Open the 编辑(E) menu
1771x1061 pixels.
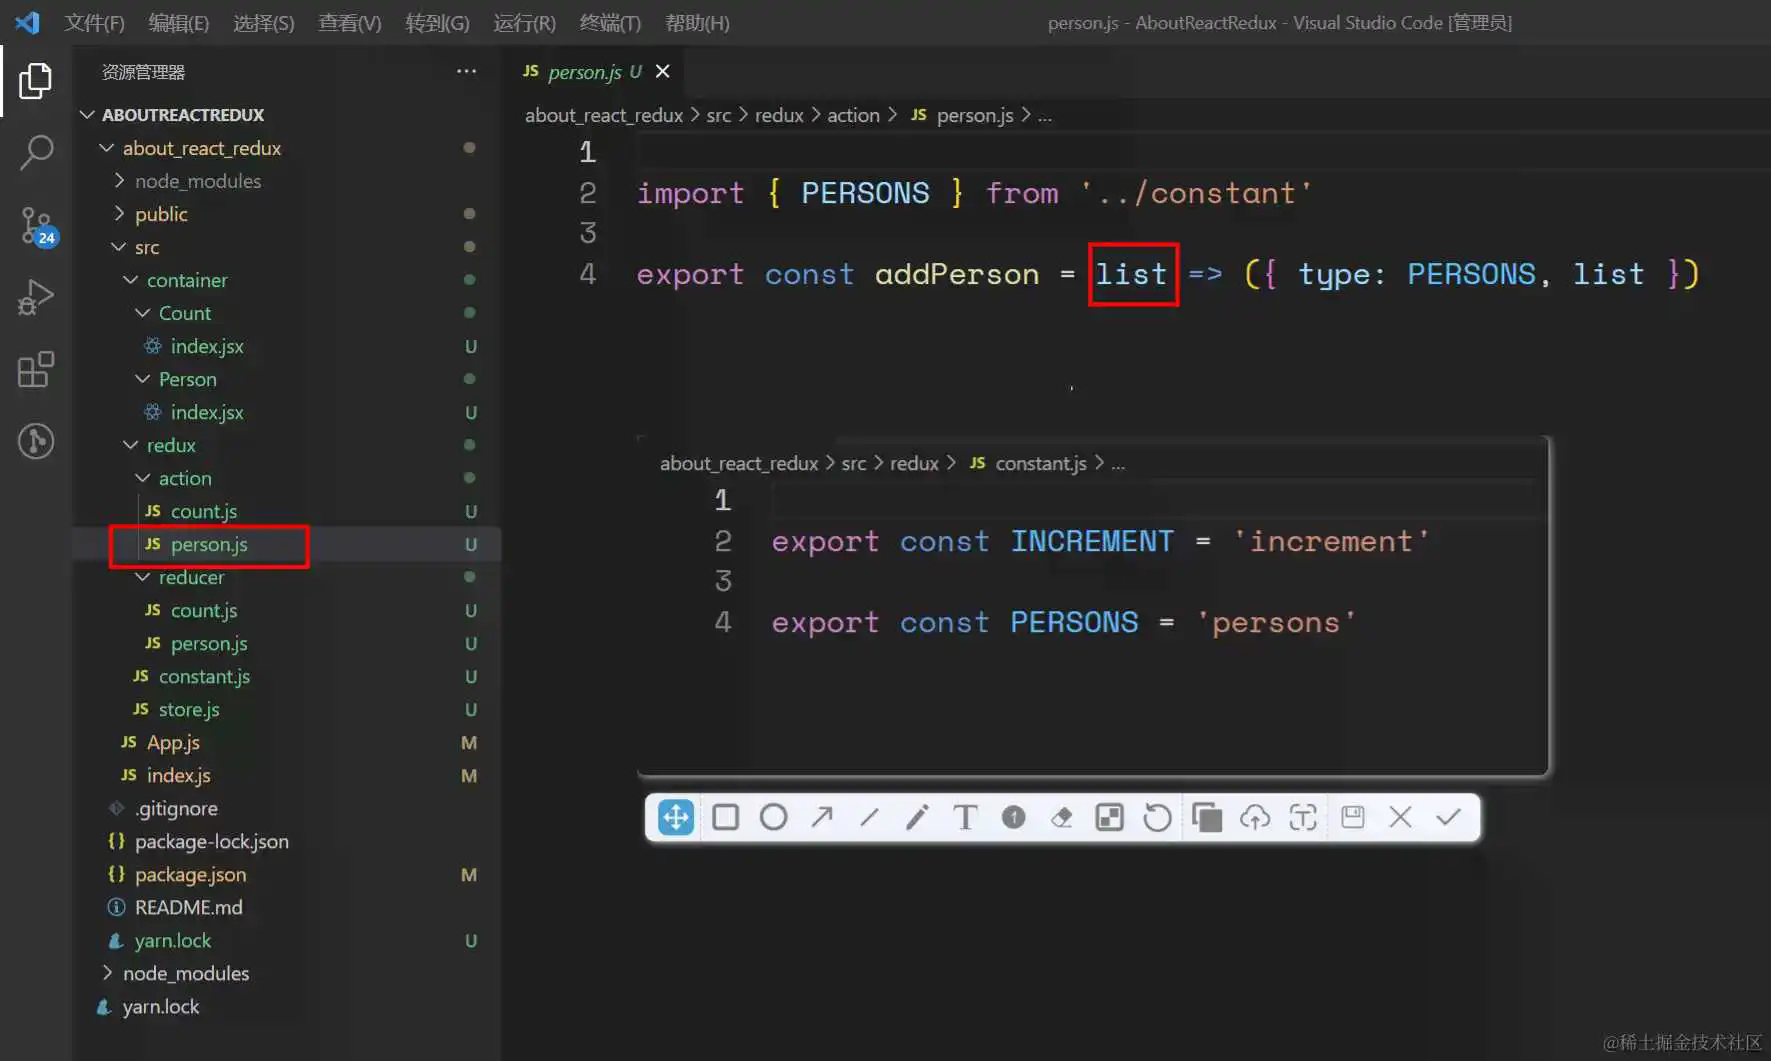click(178, 22)
